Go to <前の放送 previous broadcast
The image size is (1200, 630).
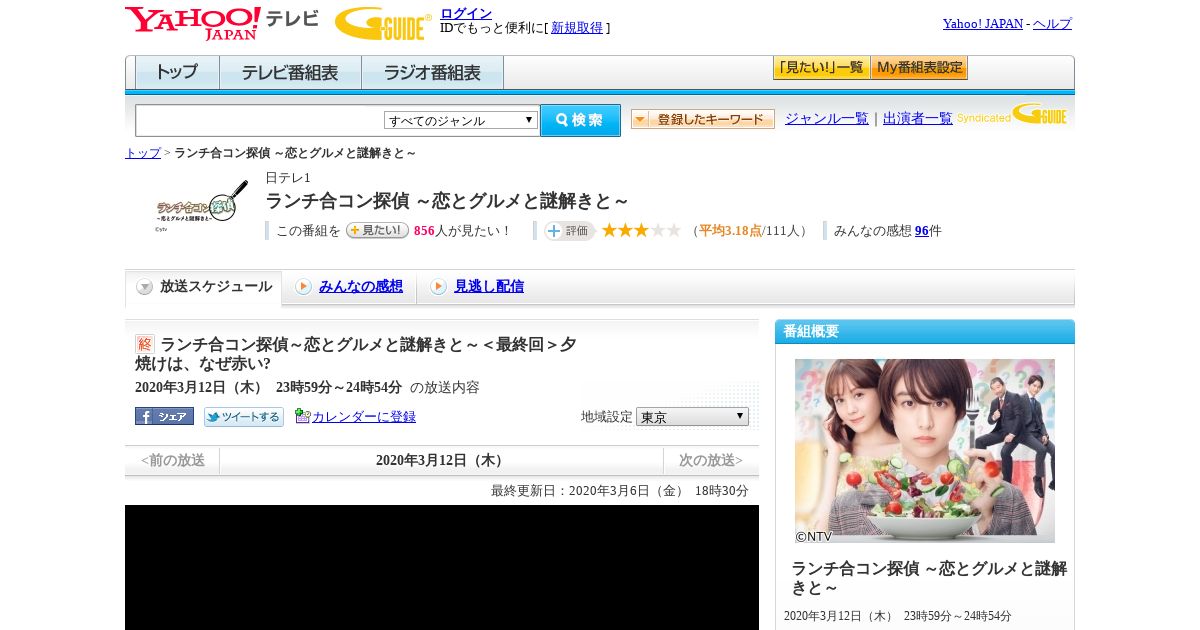tap(172, 461)
